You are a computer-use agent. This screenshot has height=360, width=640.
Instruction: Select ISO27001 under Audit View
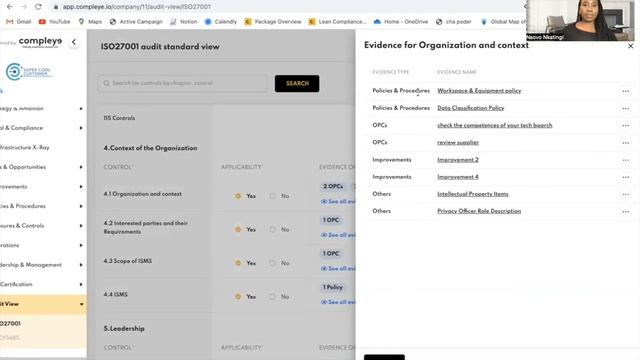11,323
